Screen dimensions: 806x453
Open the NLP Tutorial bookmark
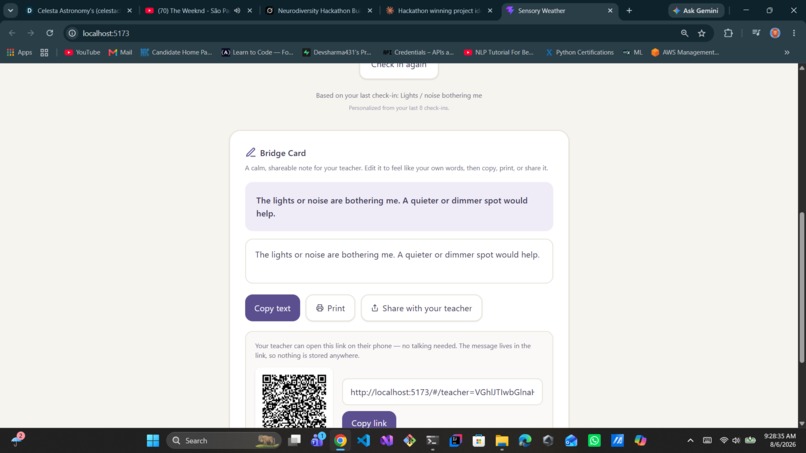pos(499,52)
